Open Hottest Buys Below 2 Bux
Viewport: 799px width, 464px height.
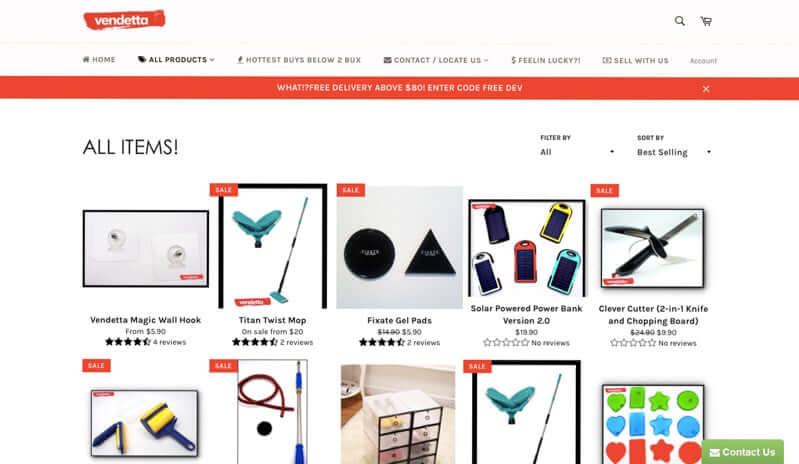299,60
